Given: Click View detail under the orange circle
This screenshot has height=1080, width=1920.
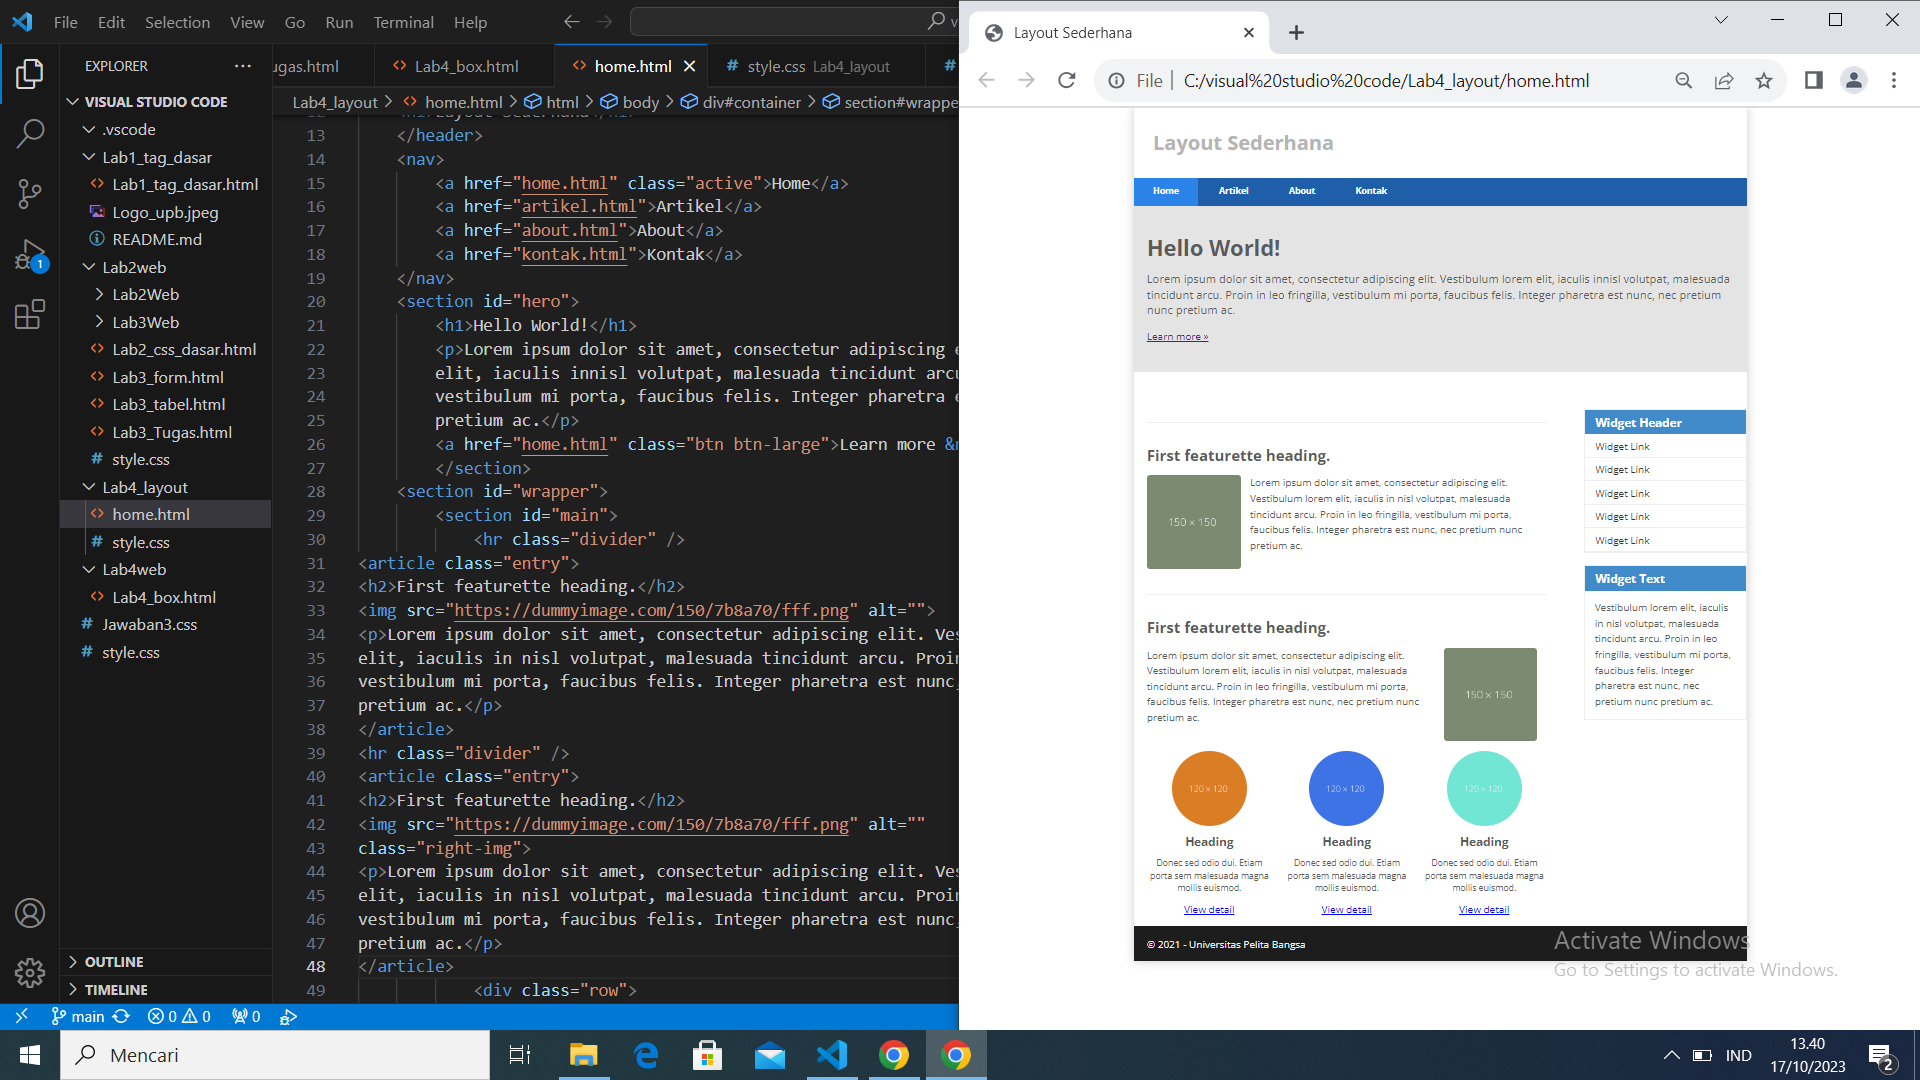Looking at the screenshot, I should click(1209, 909).
